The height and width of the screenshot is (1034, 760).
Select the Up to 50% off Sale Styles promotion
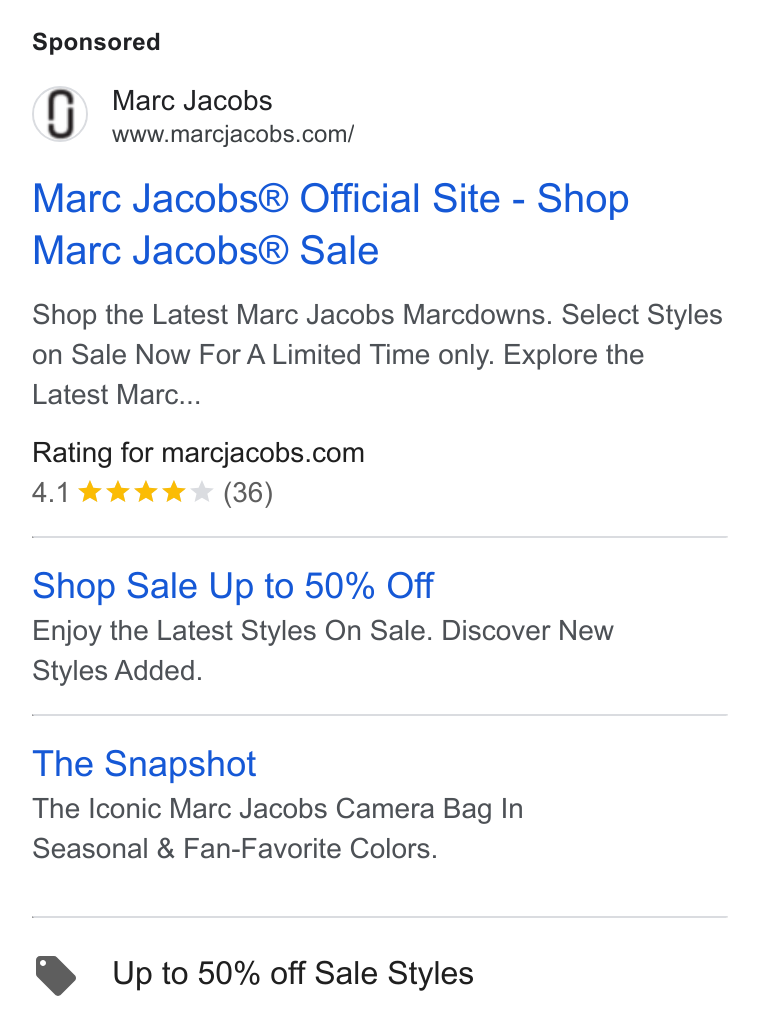tap(293, 973)
